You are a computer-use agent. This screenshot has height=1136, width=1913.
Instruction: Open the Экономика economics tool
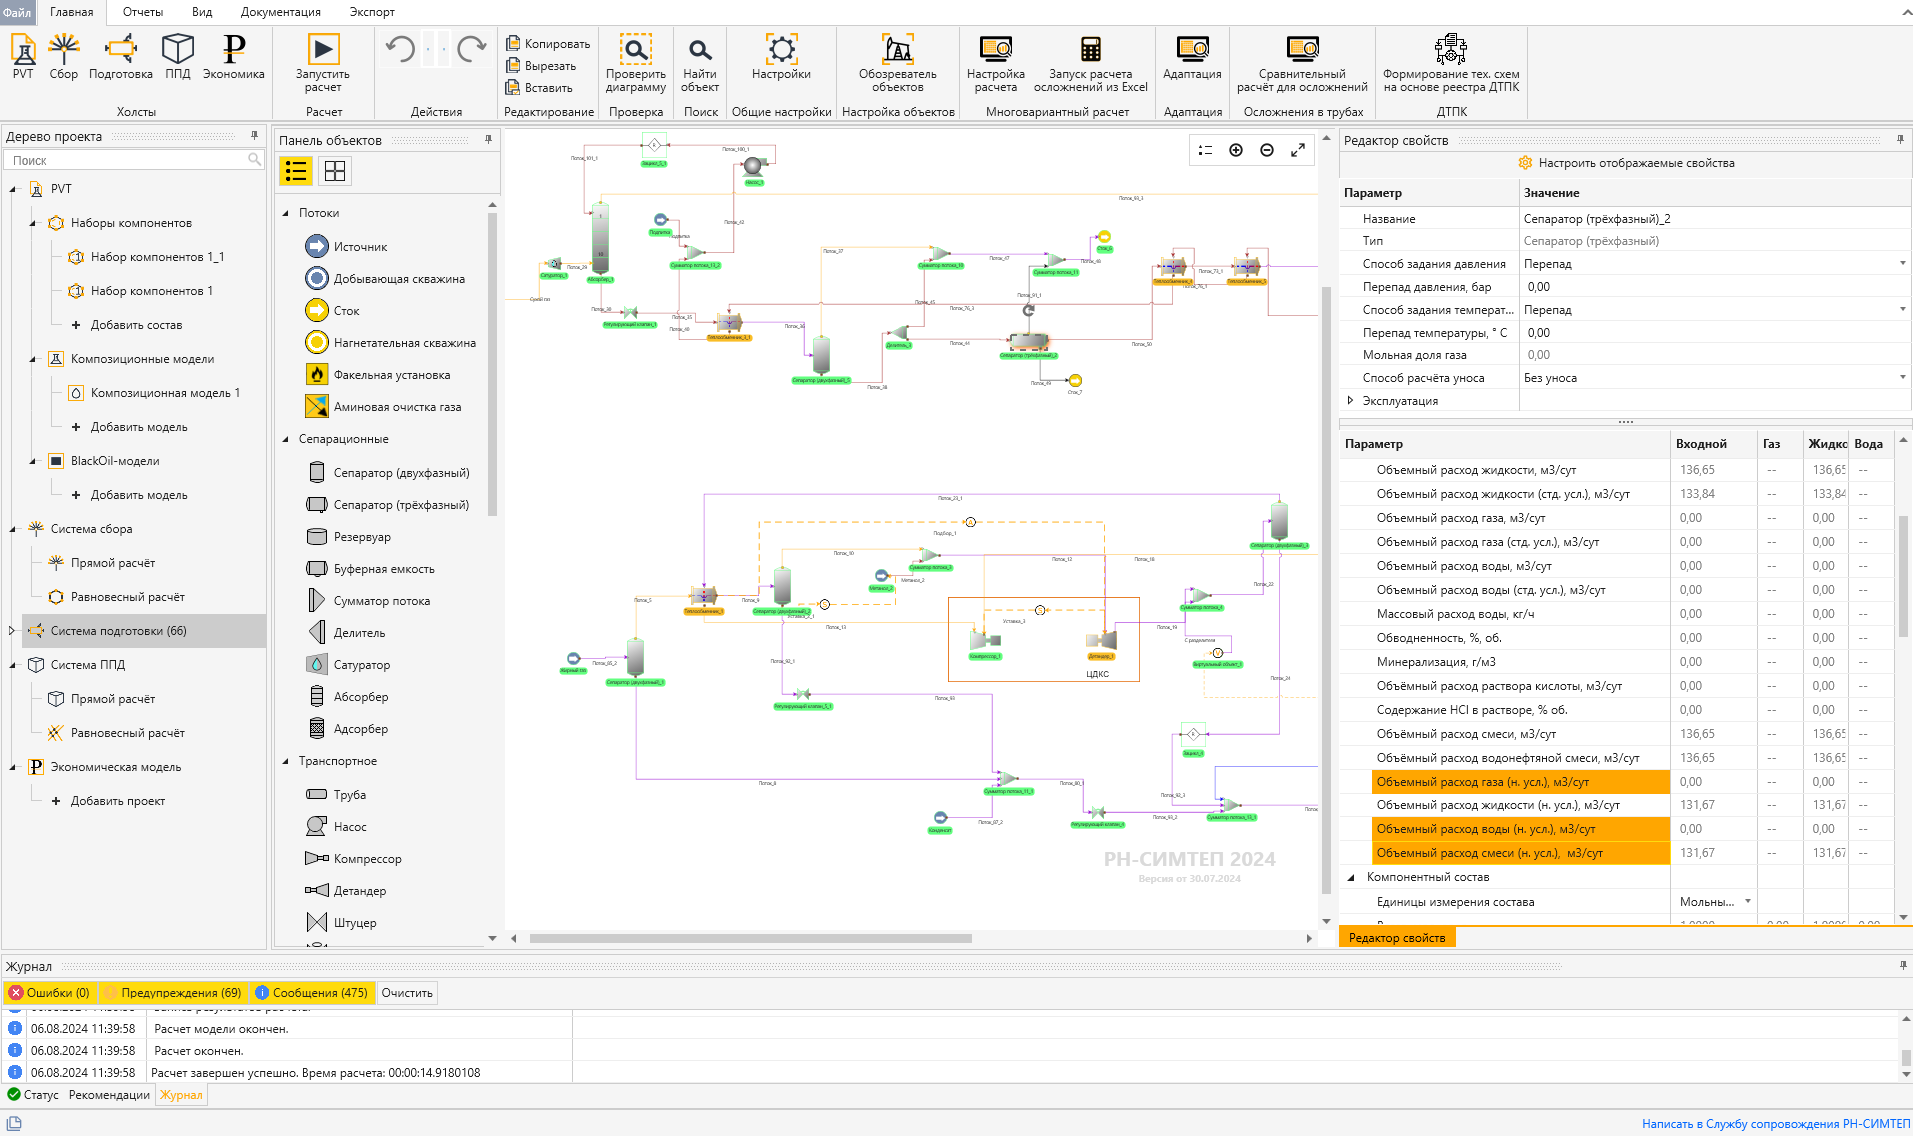click(x=234, y=56)
